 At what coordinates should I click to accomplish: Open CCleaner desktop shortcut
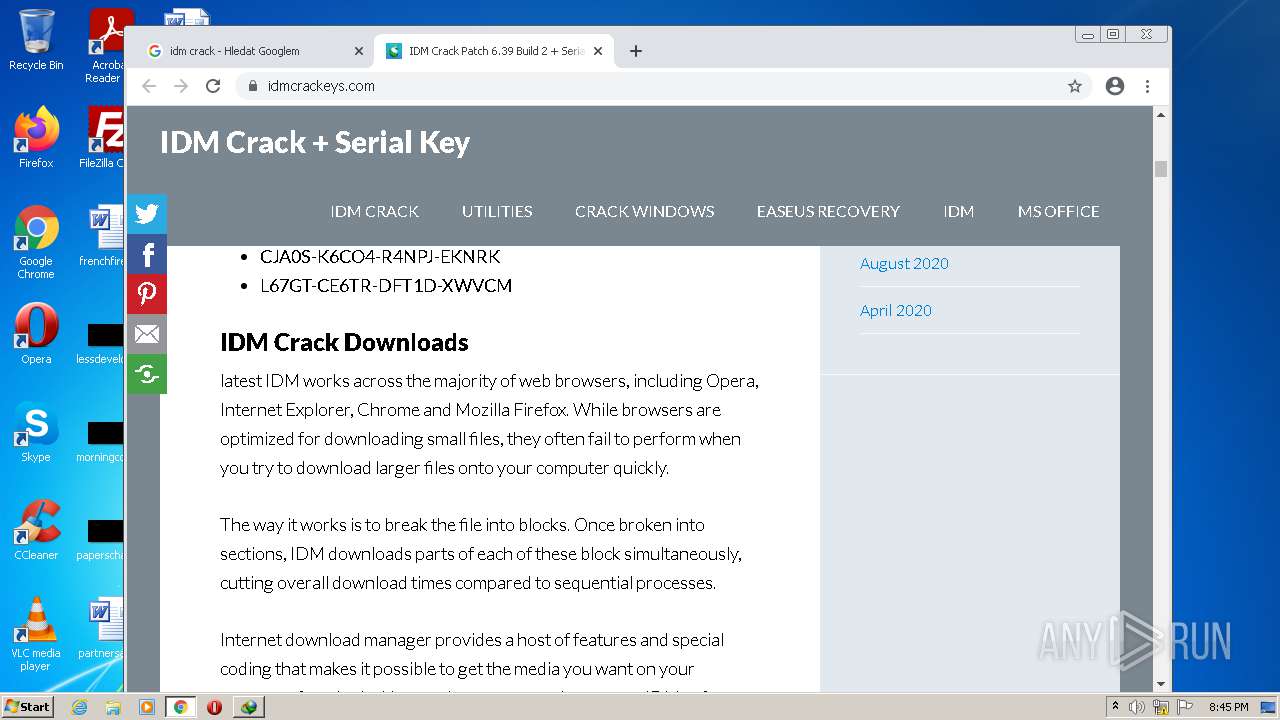[x=36, y=530]
